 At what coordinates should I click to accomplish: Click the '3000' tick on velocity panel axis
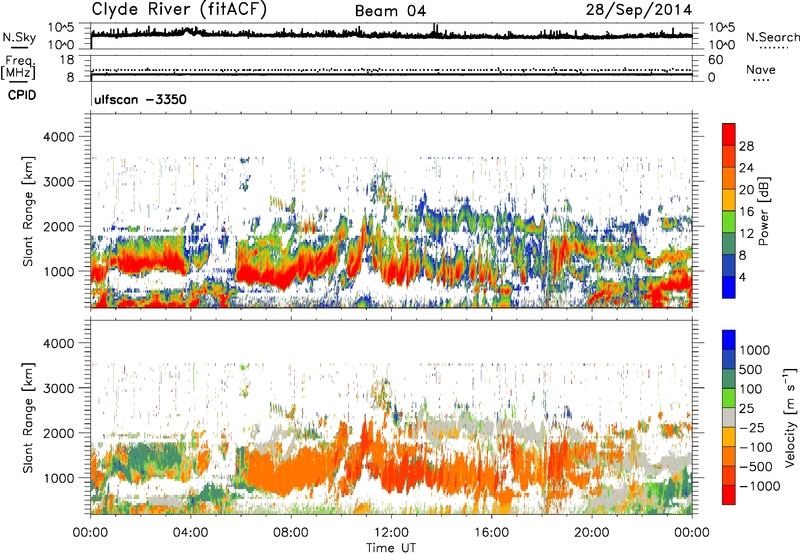[58, 388]
